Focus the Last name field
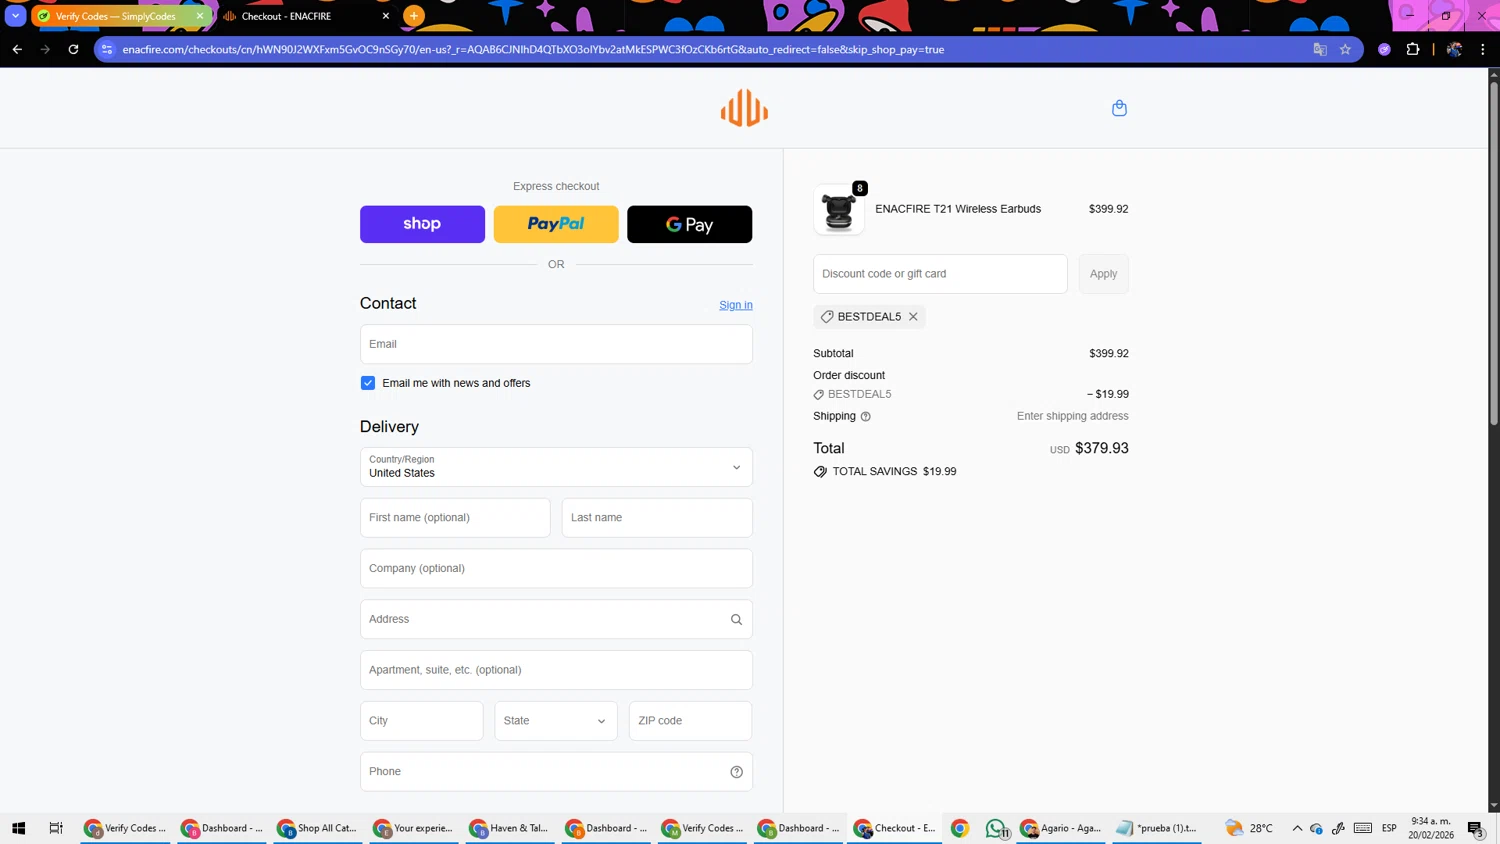 click(657, 518)
